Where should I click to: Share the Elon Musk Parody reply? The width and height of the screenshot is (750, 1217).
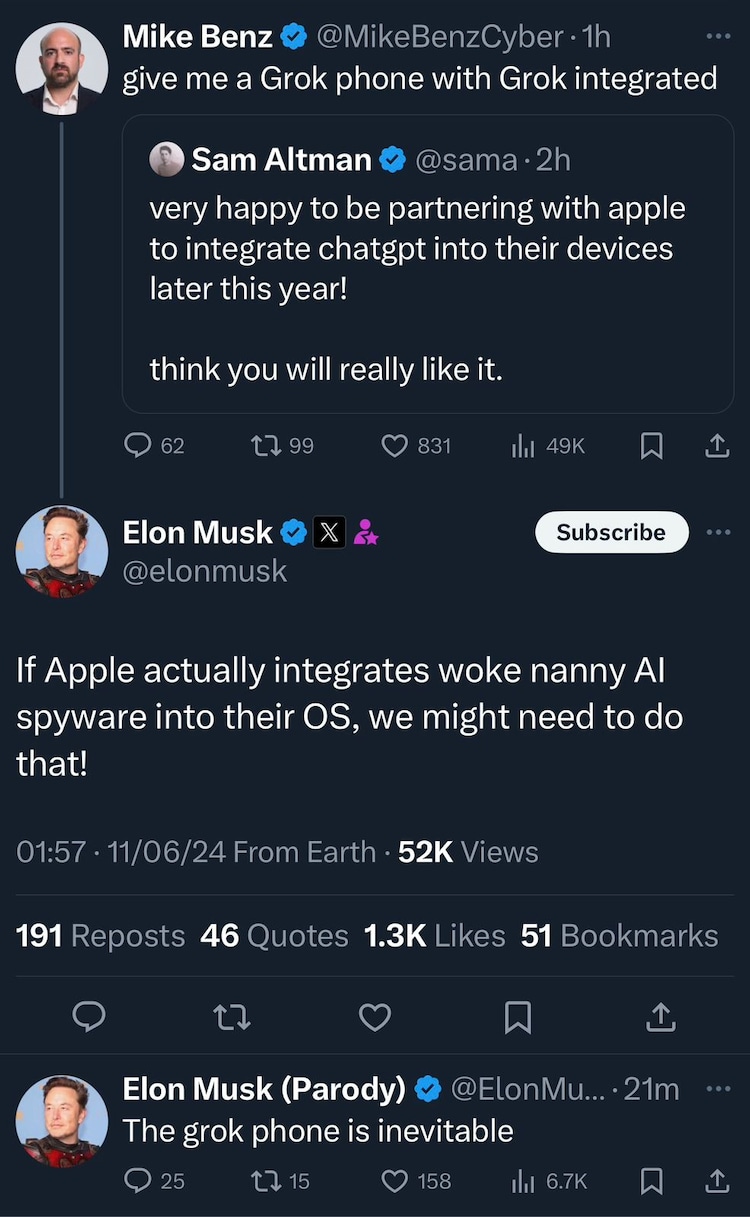tap(717, 1181)
